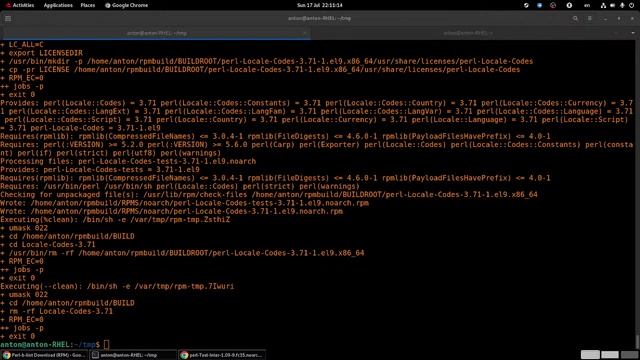This screenshot has width=640, height=360.
Task: Open the terminal hamburger menu
Action: (x=8, y=18)
